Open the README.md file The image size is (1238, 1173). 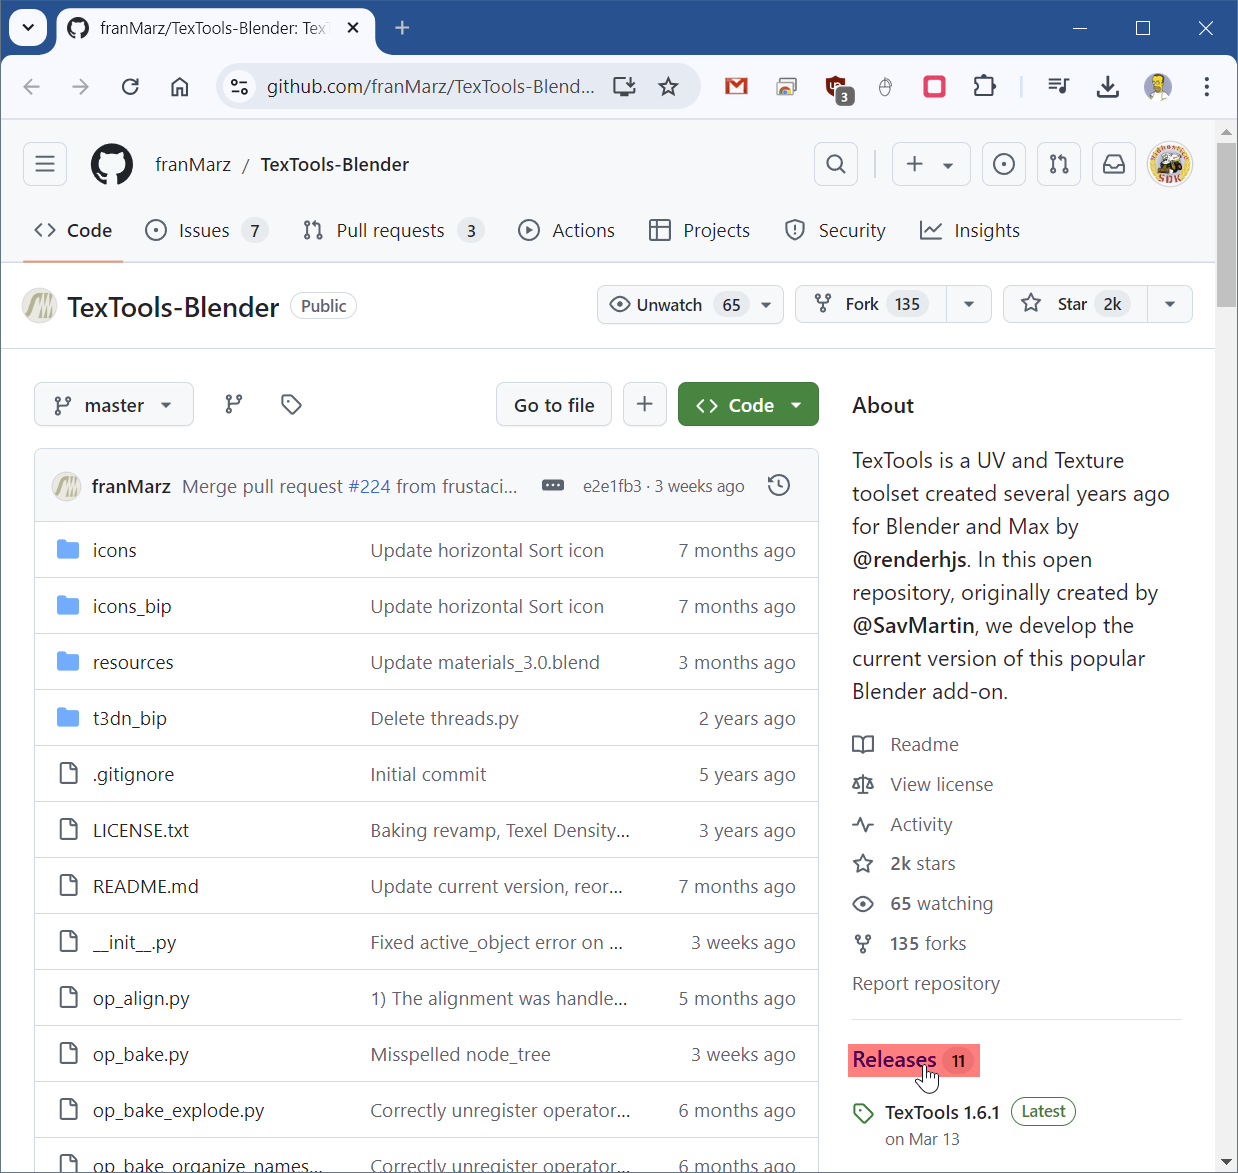pyautogui.click(x=146, y=886)
